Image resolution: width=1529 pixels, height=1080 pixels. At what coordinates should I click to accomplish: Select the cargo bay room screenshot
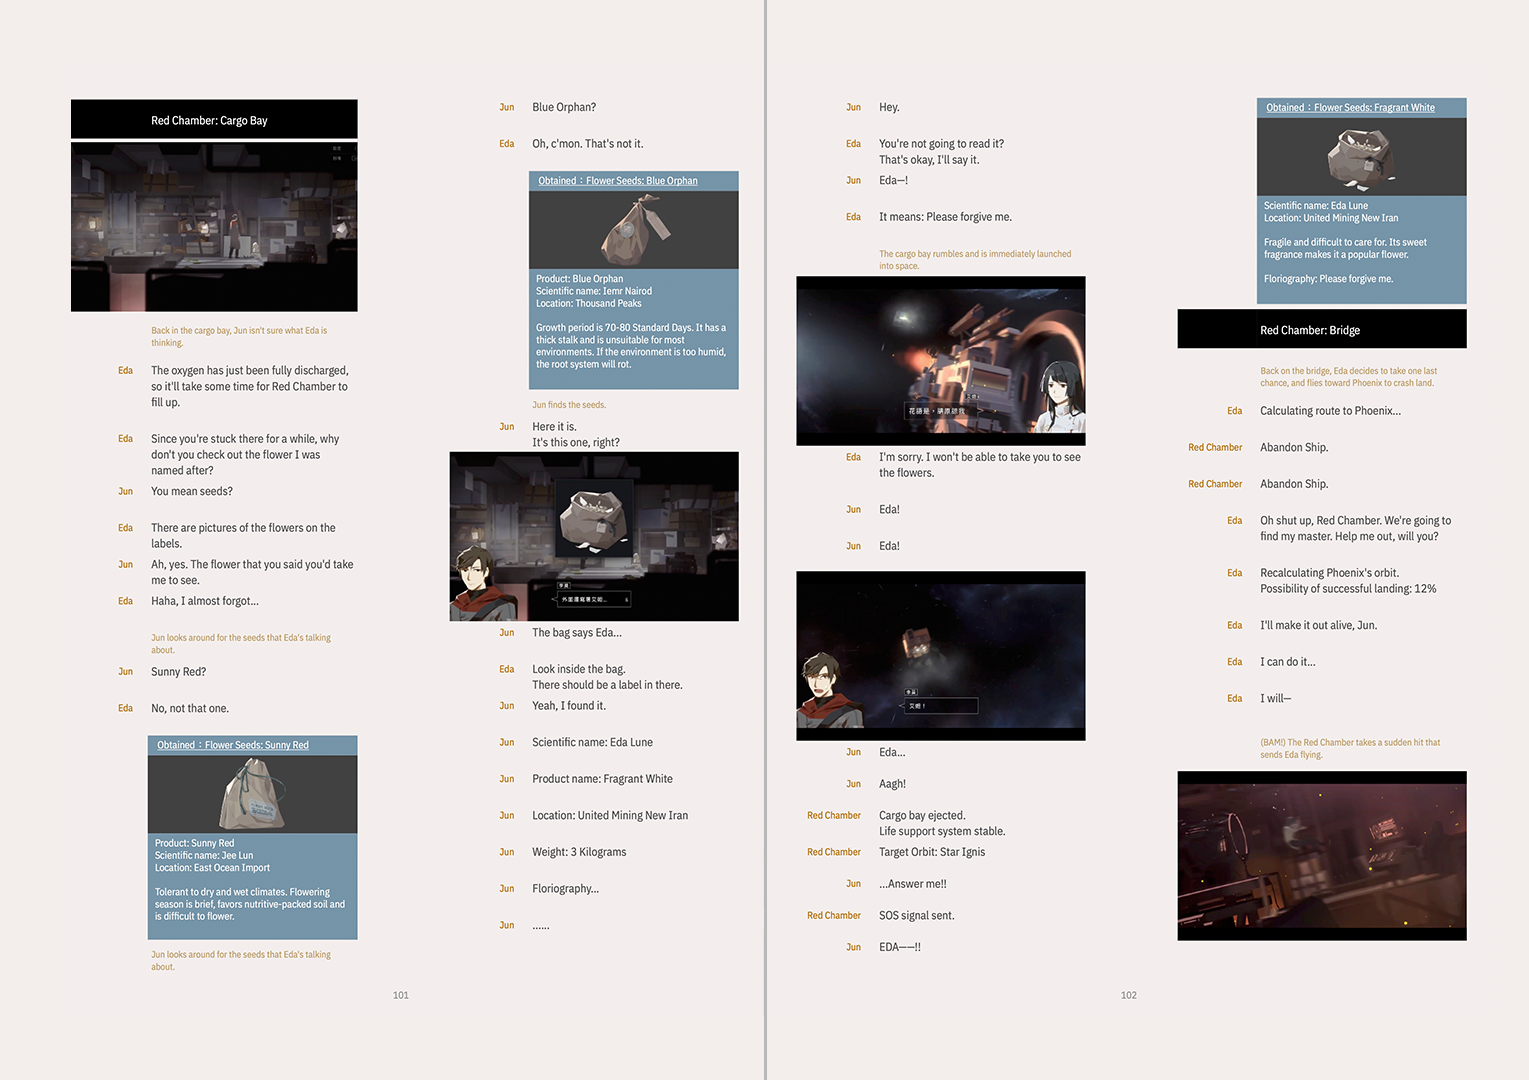214,227
